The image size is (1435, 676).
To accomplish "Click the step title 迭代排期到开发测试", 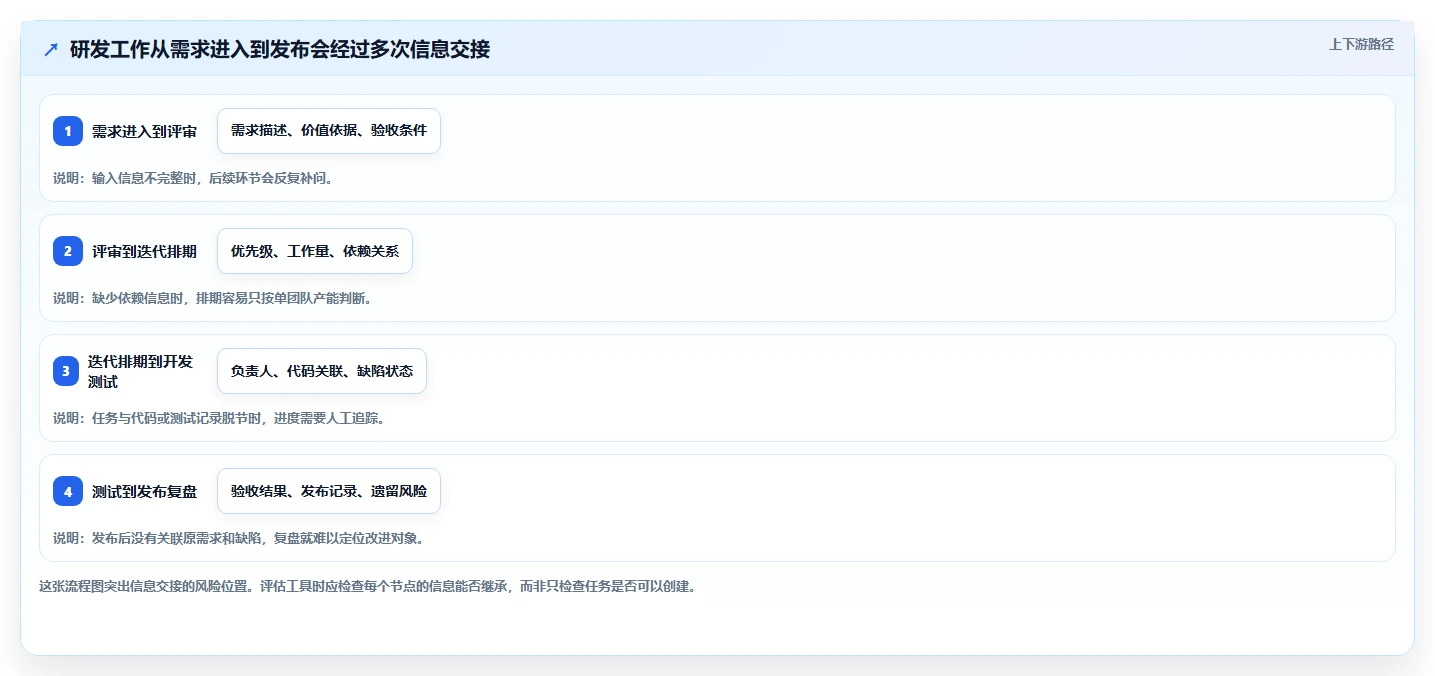I will 140,371.
